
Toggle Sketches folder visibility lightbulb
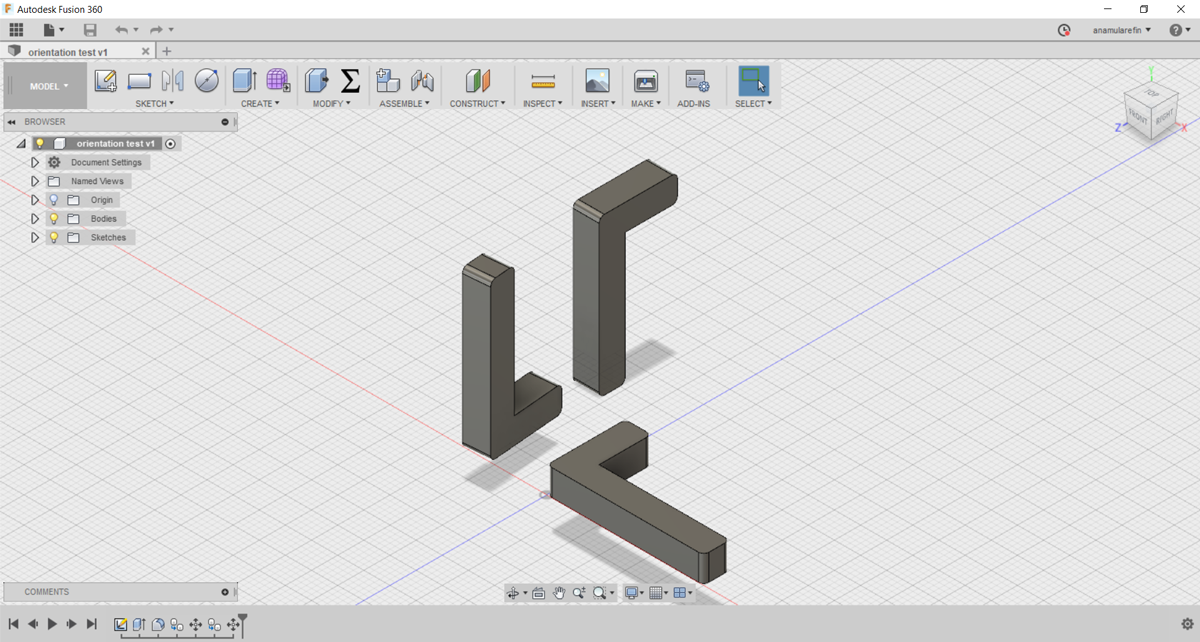pyautogui.click(x=55, y=238)
